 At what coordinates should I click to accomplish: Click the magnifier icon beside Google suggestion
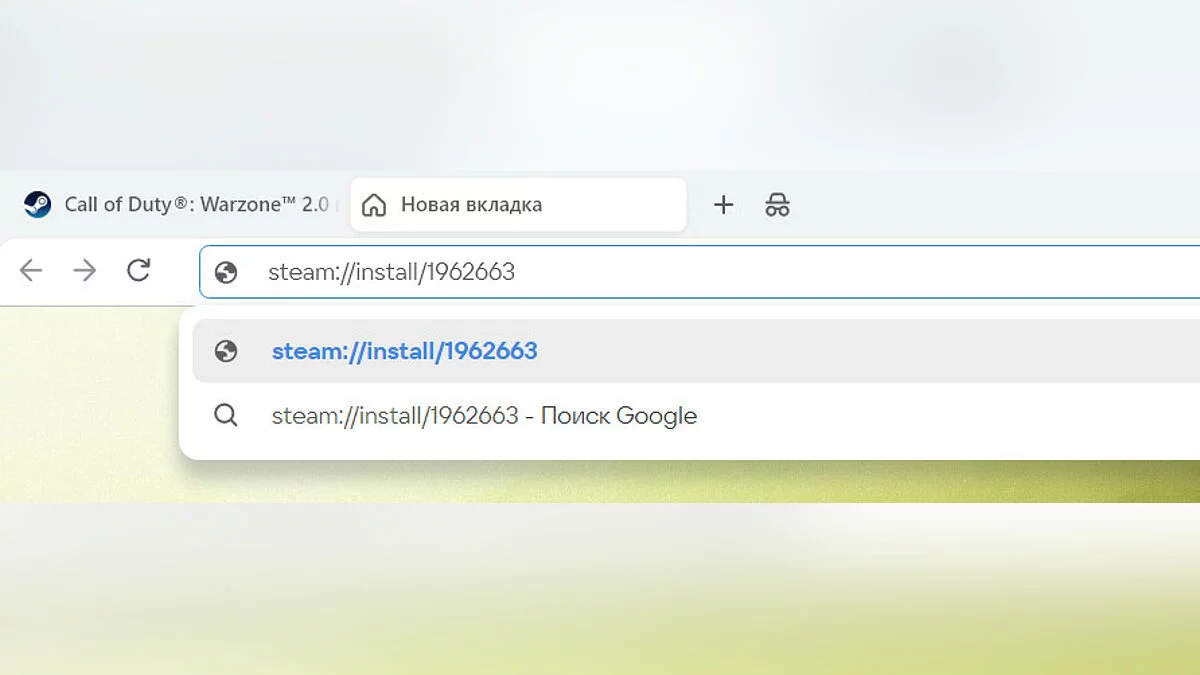pos(226,416)
